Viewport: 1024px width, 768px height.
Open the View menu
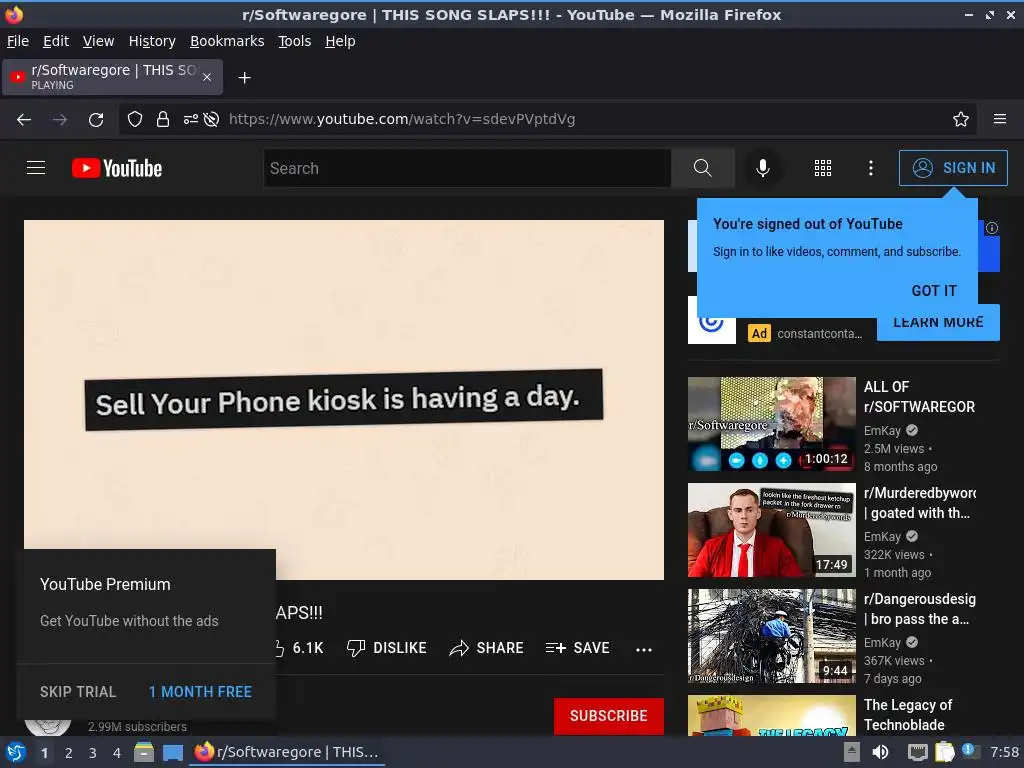pos(98,41)
